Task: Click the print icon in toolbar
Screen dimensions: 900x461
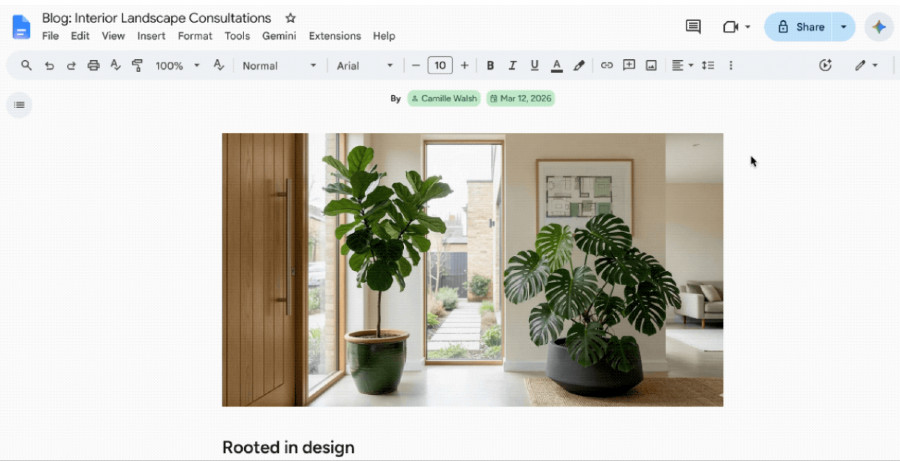Action: pos(94,65)
